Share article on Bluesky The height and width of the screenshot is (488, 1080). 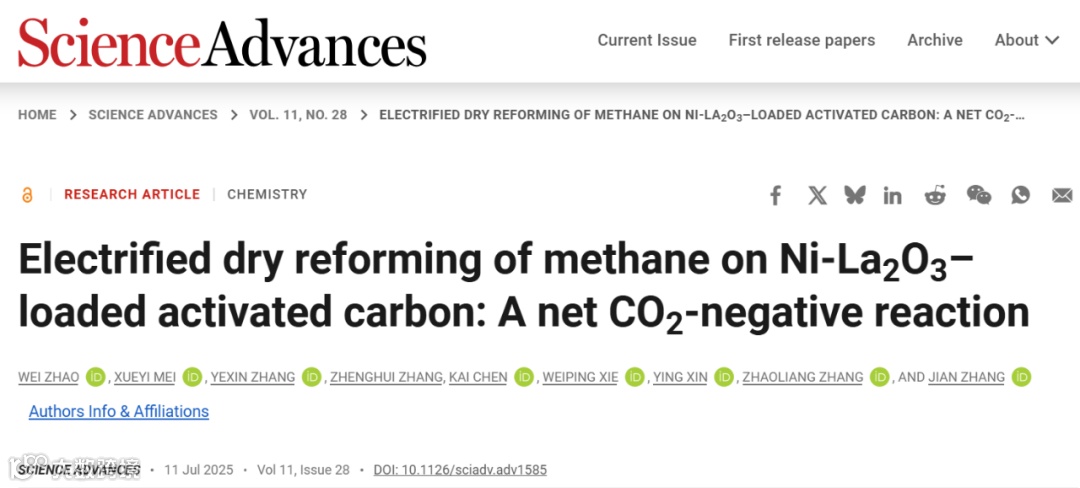(855, 195)
